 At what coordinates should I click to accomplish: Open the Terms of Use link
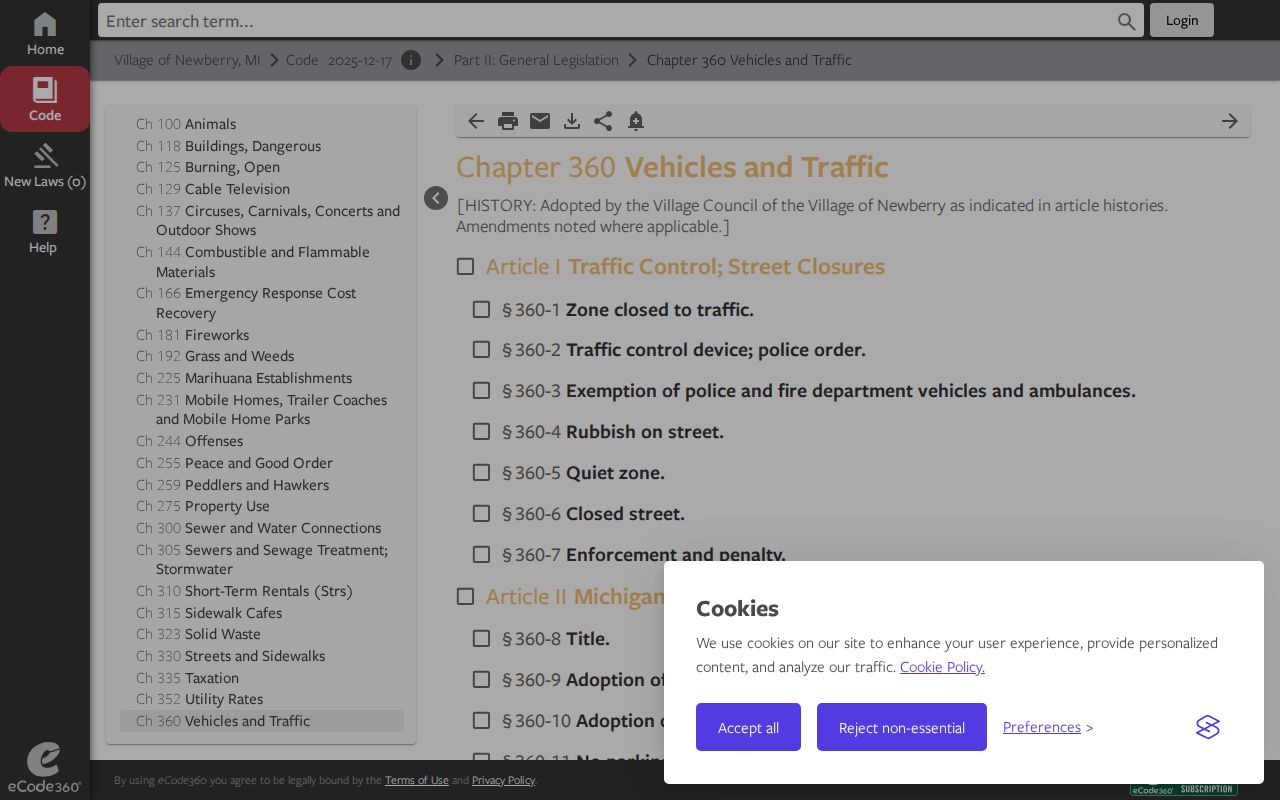coord(417,780)
